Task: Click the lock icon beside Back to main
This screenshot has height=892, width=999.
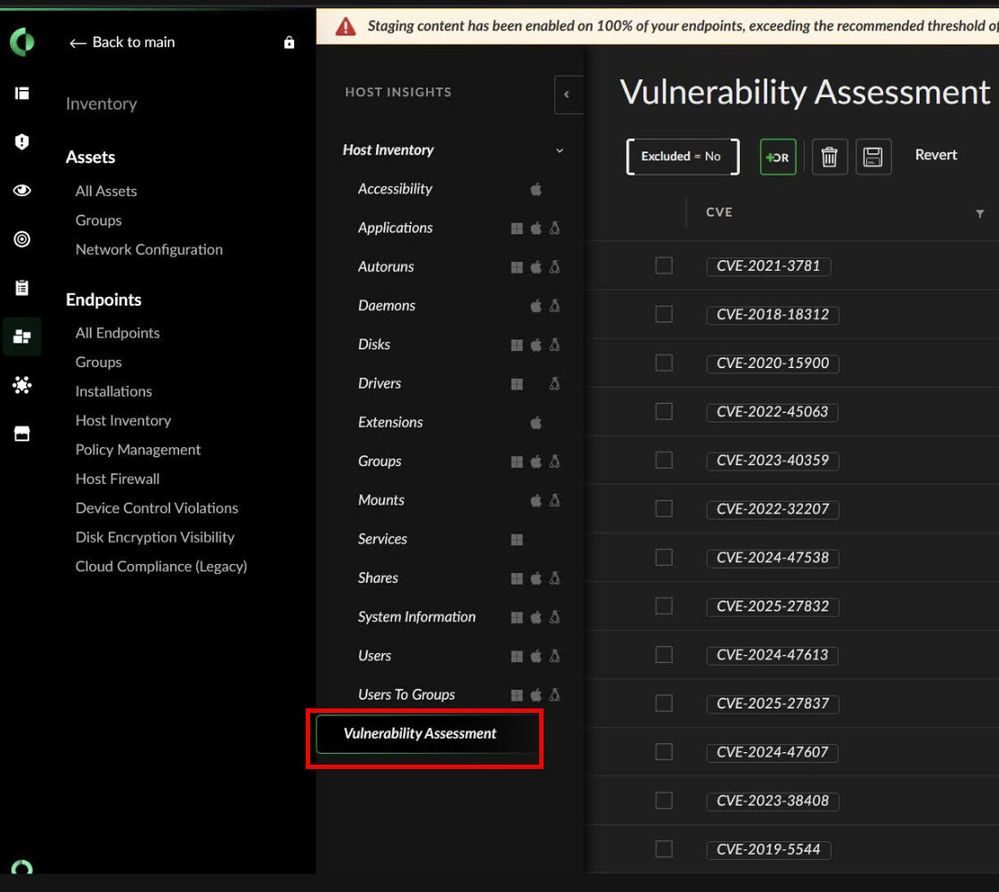Action: (289, 43)
